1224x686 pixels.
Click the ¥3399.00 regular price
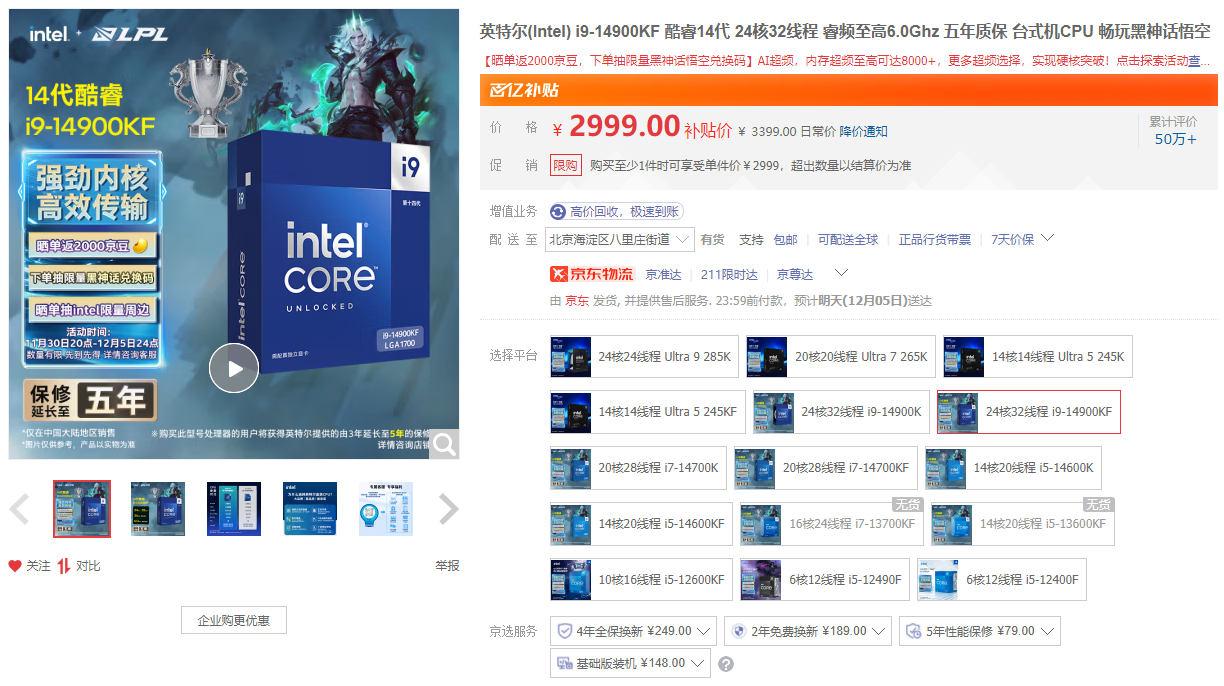click(x=767, y=132)
